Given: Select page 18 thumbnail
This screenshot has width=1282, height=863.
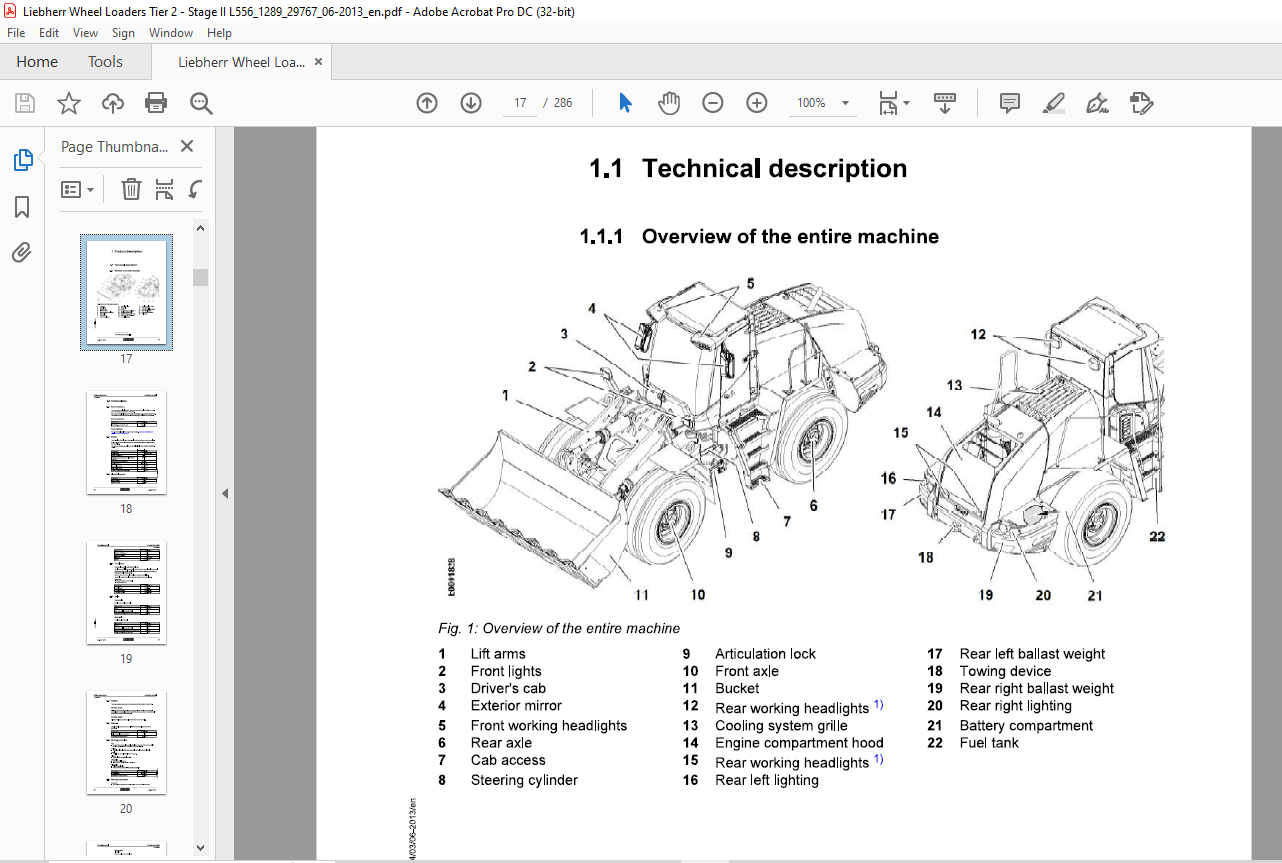Looking at the screenshot, I should click(126, 442).
